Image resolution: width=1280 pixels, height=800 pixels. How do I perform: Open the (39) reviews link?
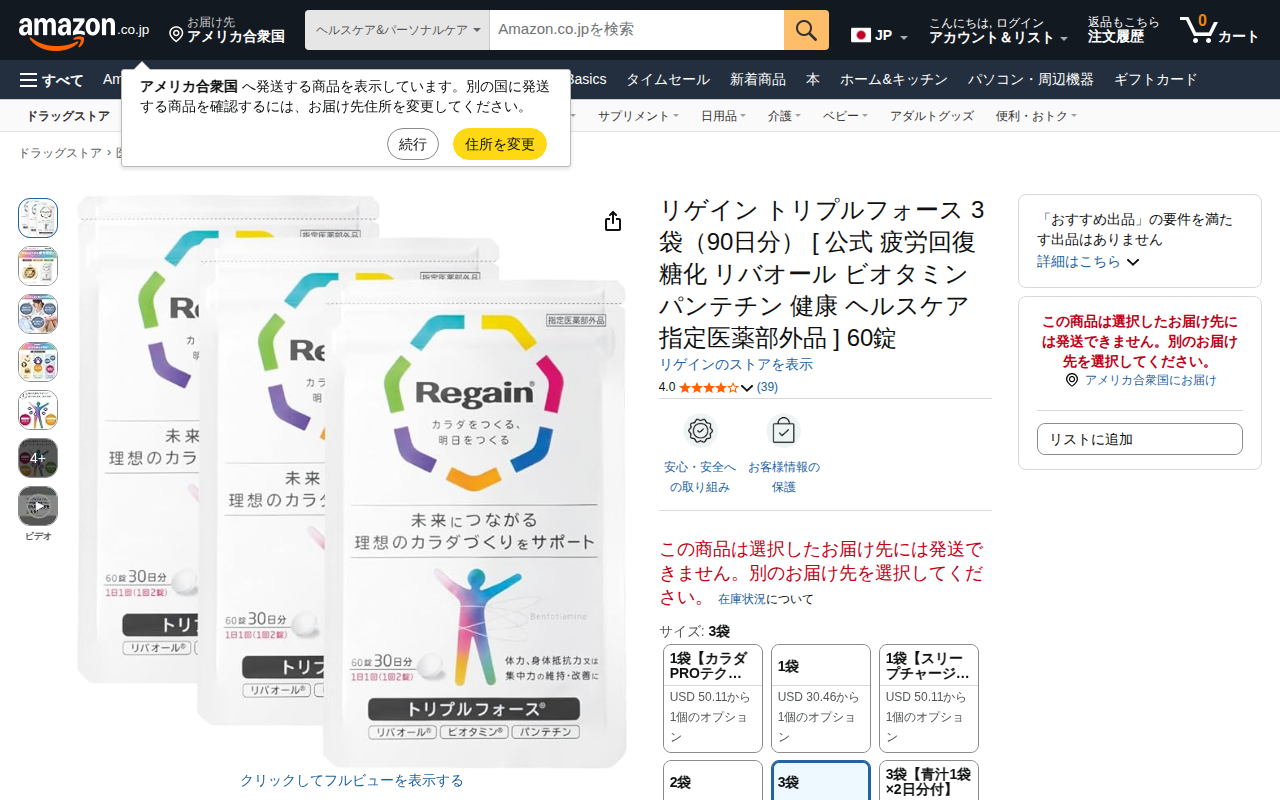click(x=767, y=387)
